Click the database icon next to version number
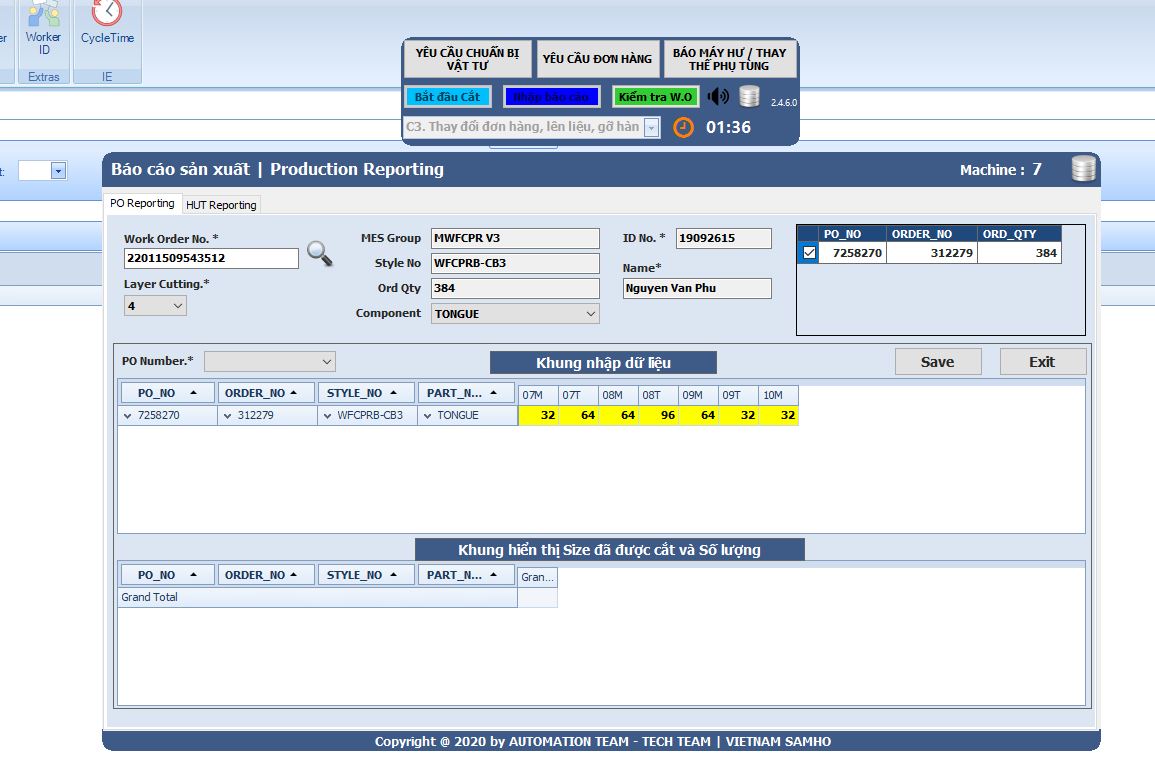This screenshot has height=776, width=1155. coord(749,97)
